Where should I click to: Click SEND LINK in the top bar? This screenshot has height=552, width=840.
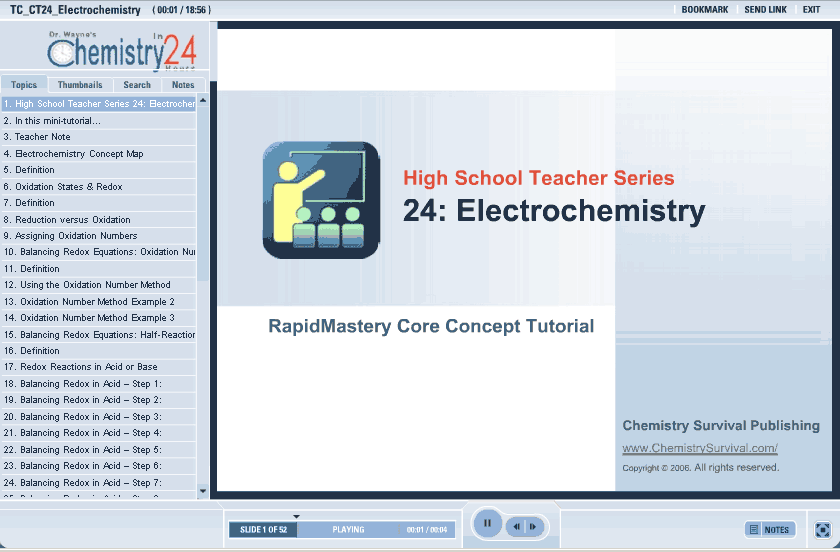click(765, 9)
